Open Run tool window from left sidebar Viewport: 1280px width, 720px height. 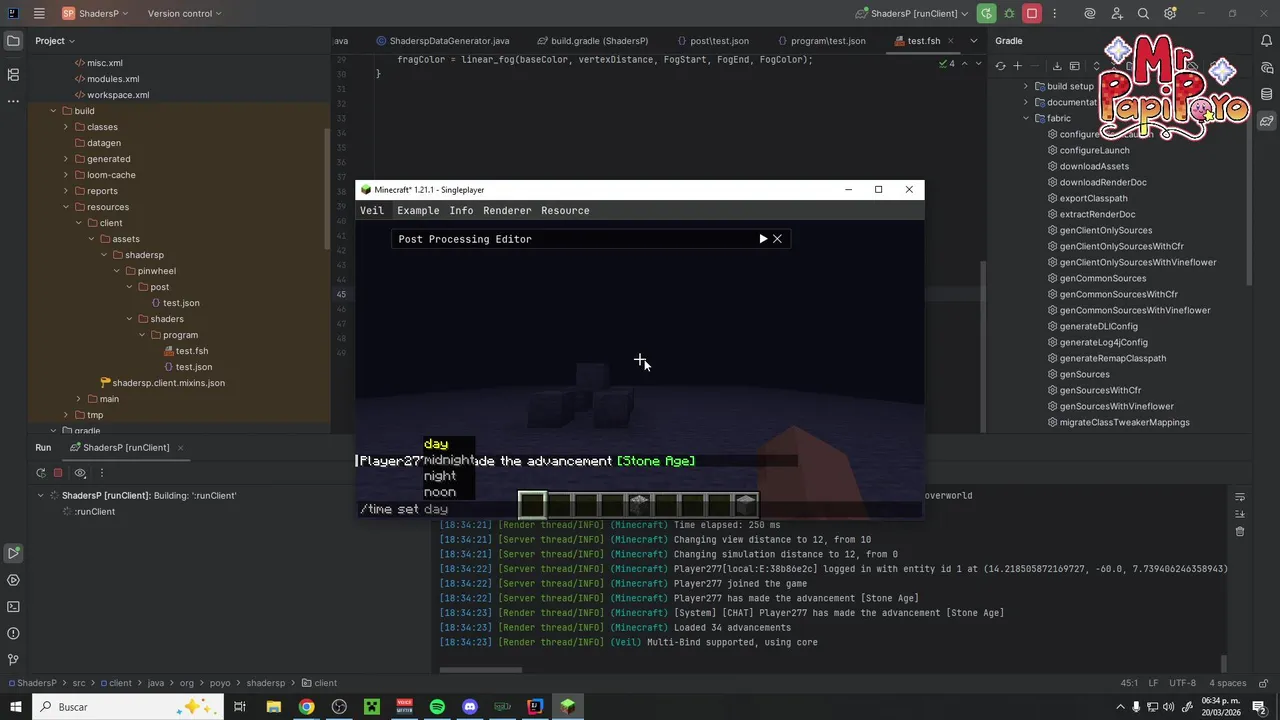(13, 553)
